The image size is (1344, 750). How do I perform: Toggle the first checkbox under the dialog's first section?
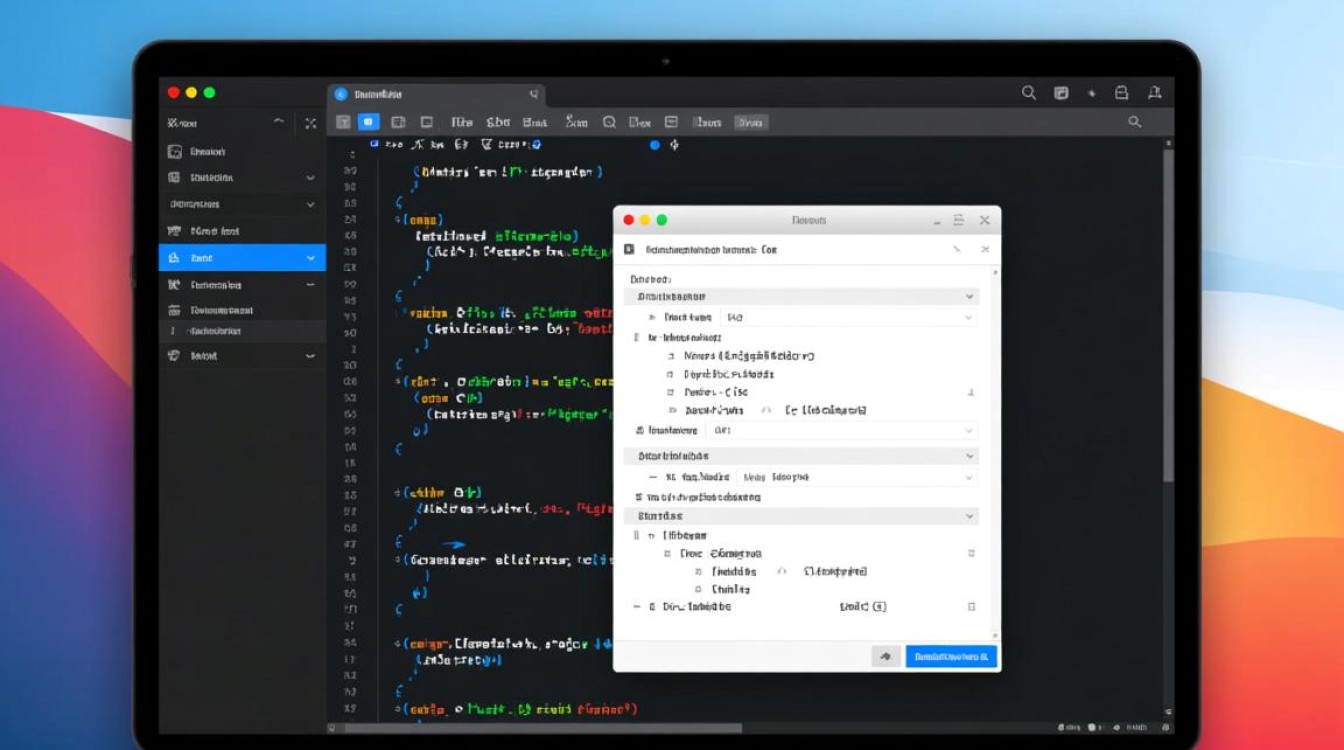pyautogui.click(x=671, y=356)
